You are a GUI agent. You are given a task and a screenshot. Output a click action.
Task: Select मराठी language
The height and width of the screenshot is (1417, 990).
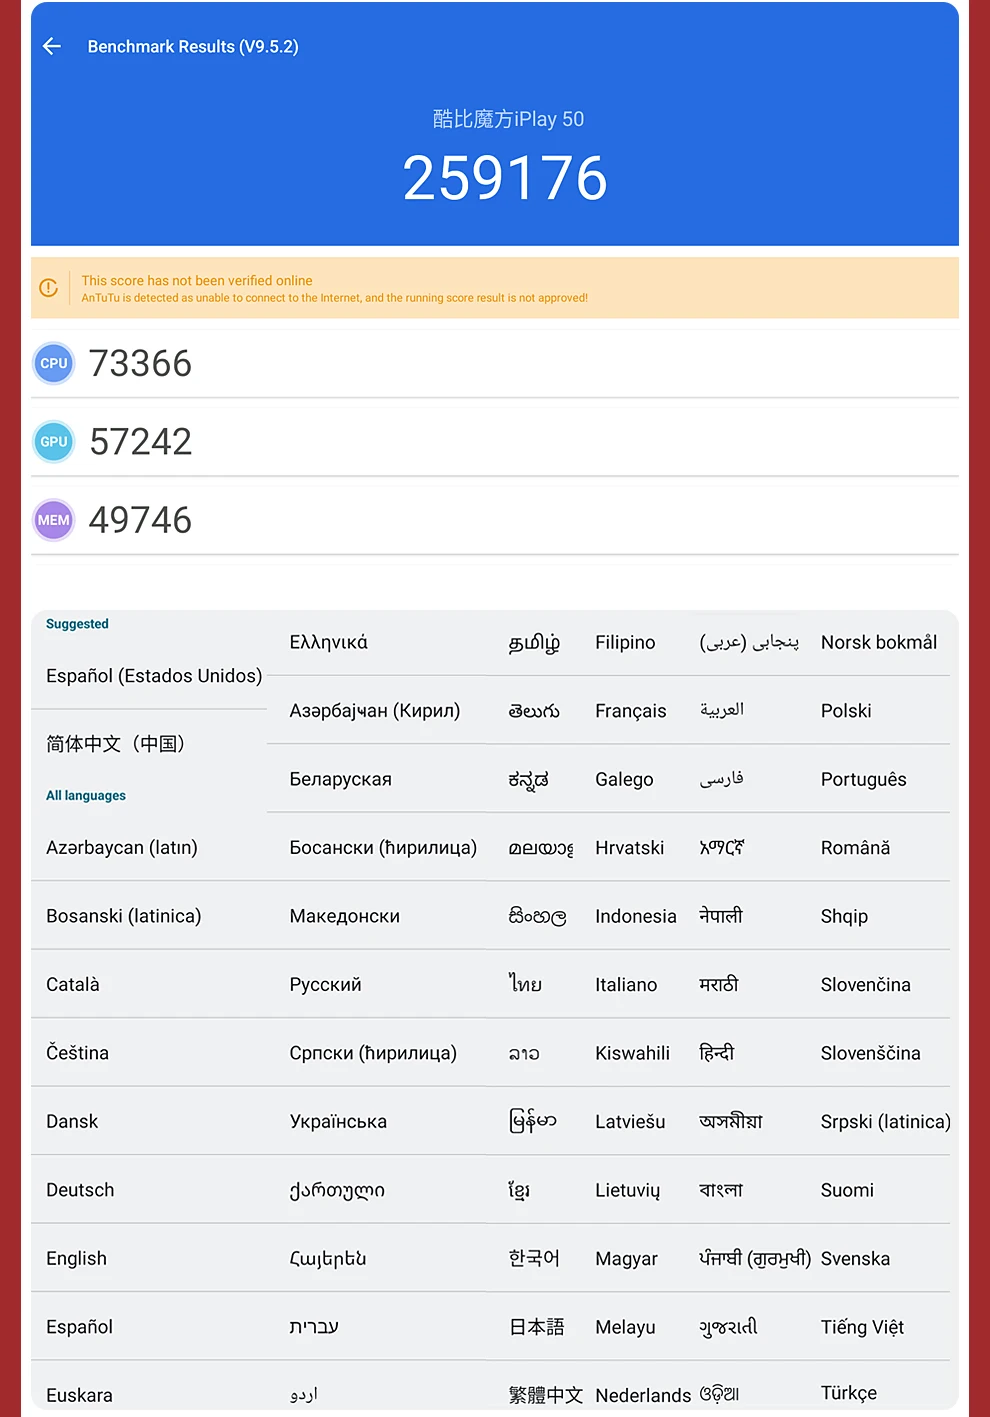[x=719, y=985]
